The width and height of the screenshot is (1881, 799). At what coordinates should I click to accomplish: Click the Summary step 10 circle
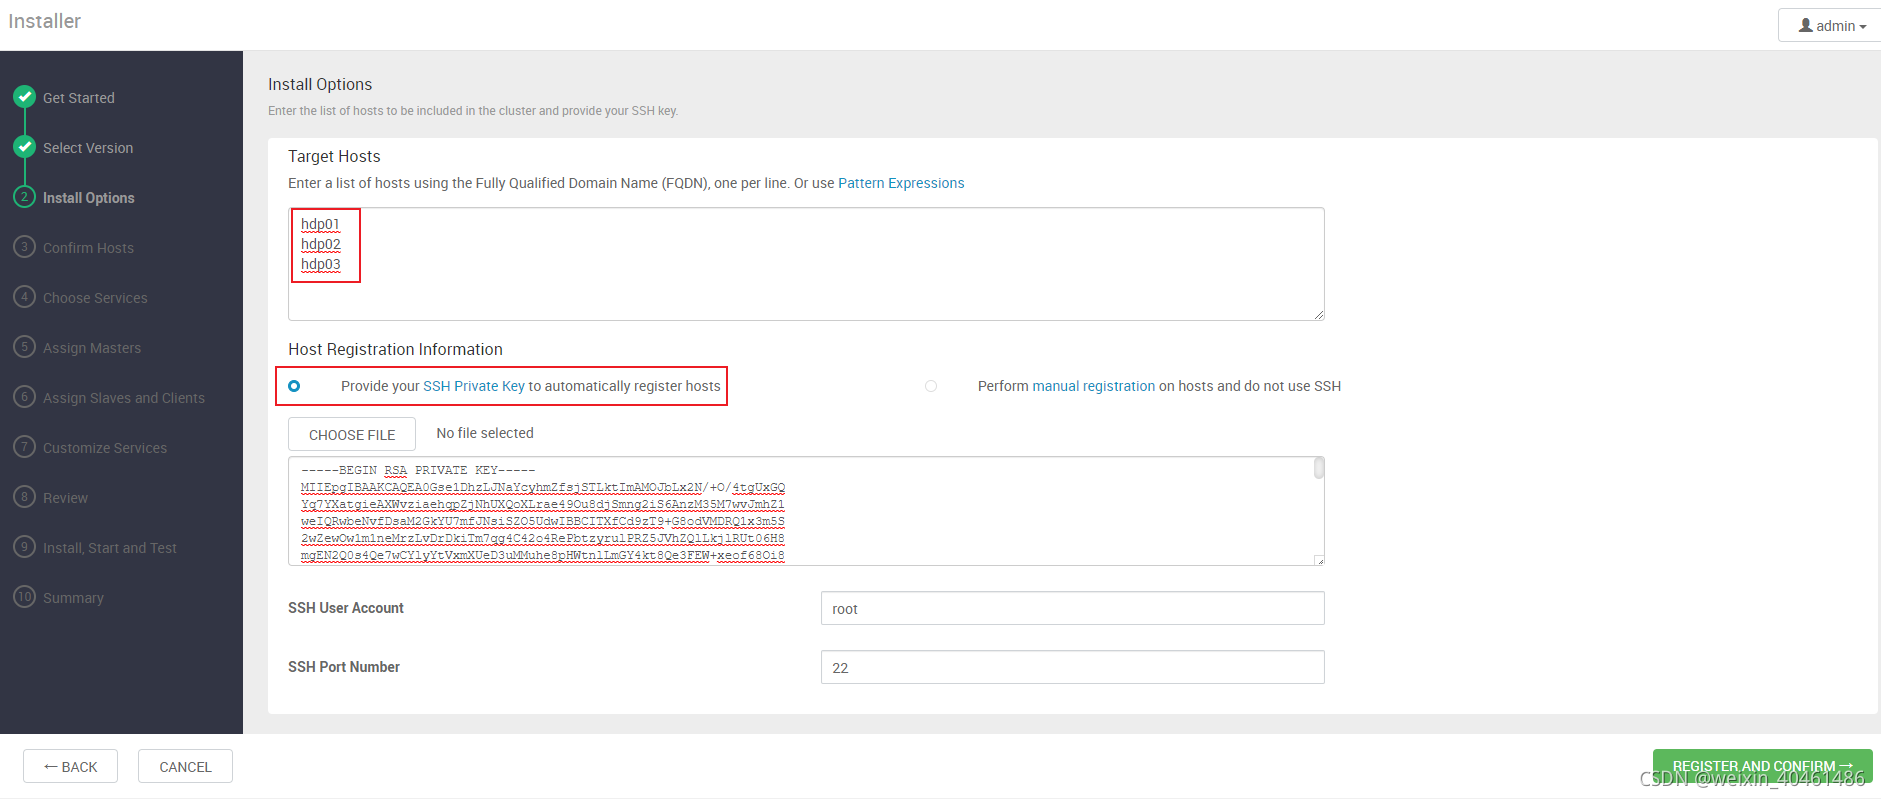(x=25, y=597)
